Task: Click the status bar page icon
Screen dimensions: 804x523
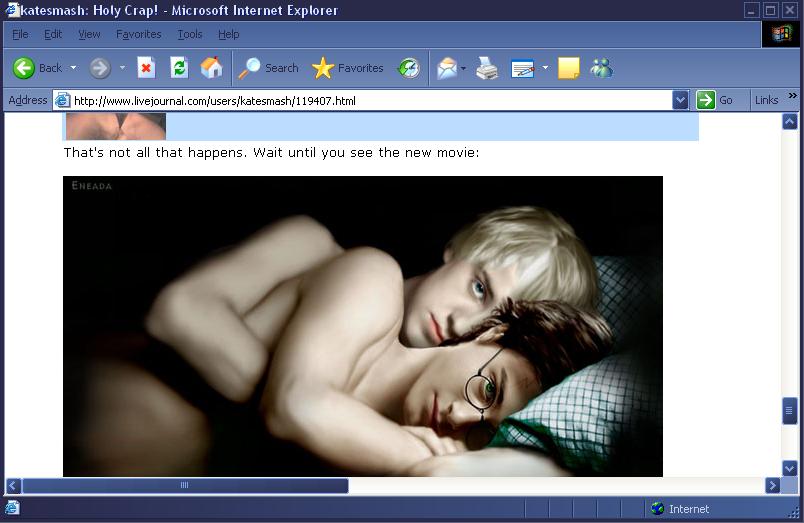Action: pyautogui.click(x=12, y=508)
